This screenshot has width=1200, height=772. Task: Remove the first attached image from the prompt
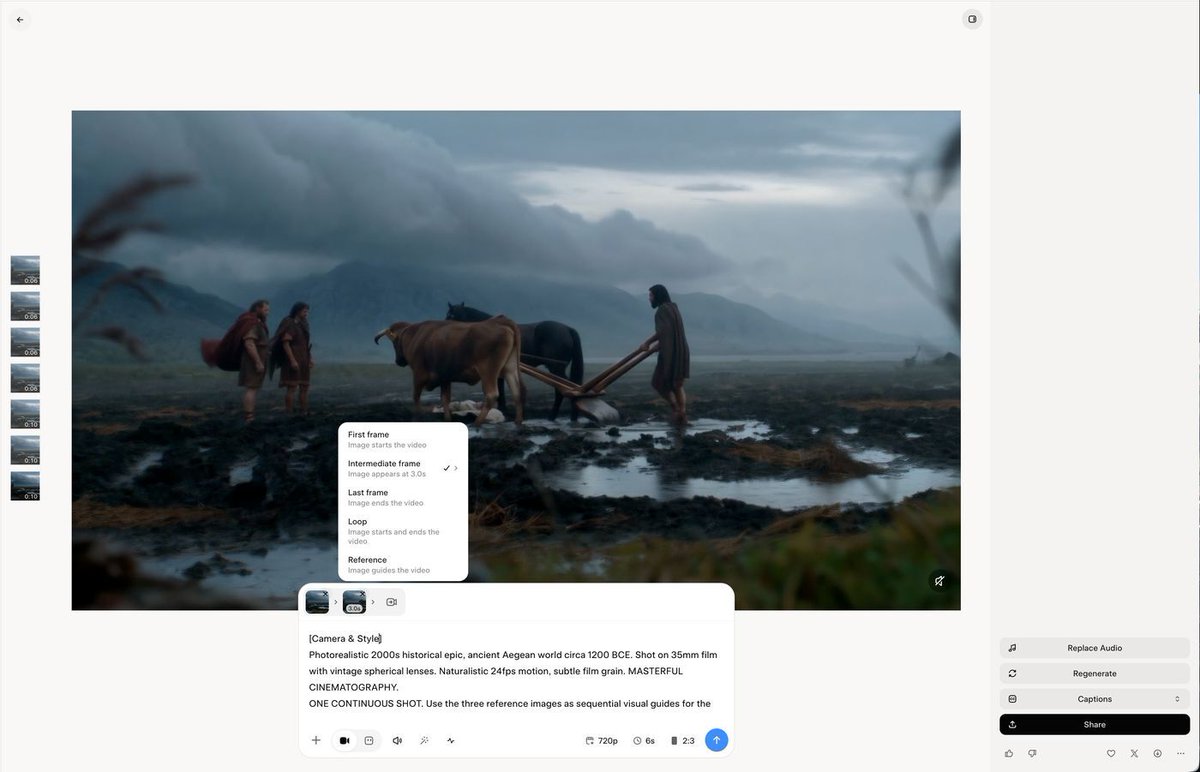click(x=325, y=594)
